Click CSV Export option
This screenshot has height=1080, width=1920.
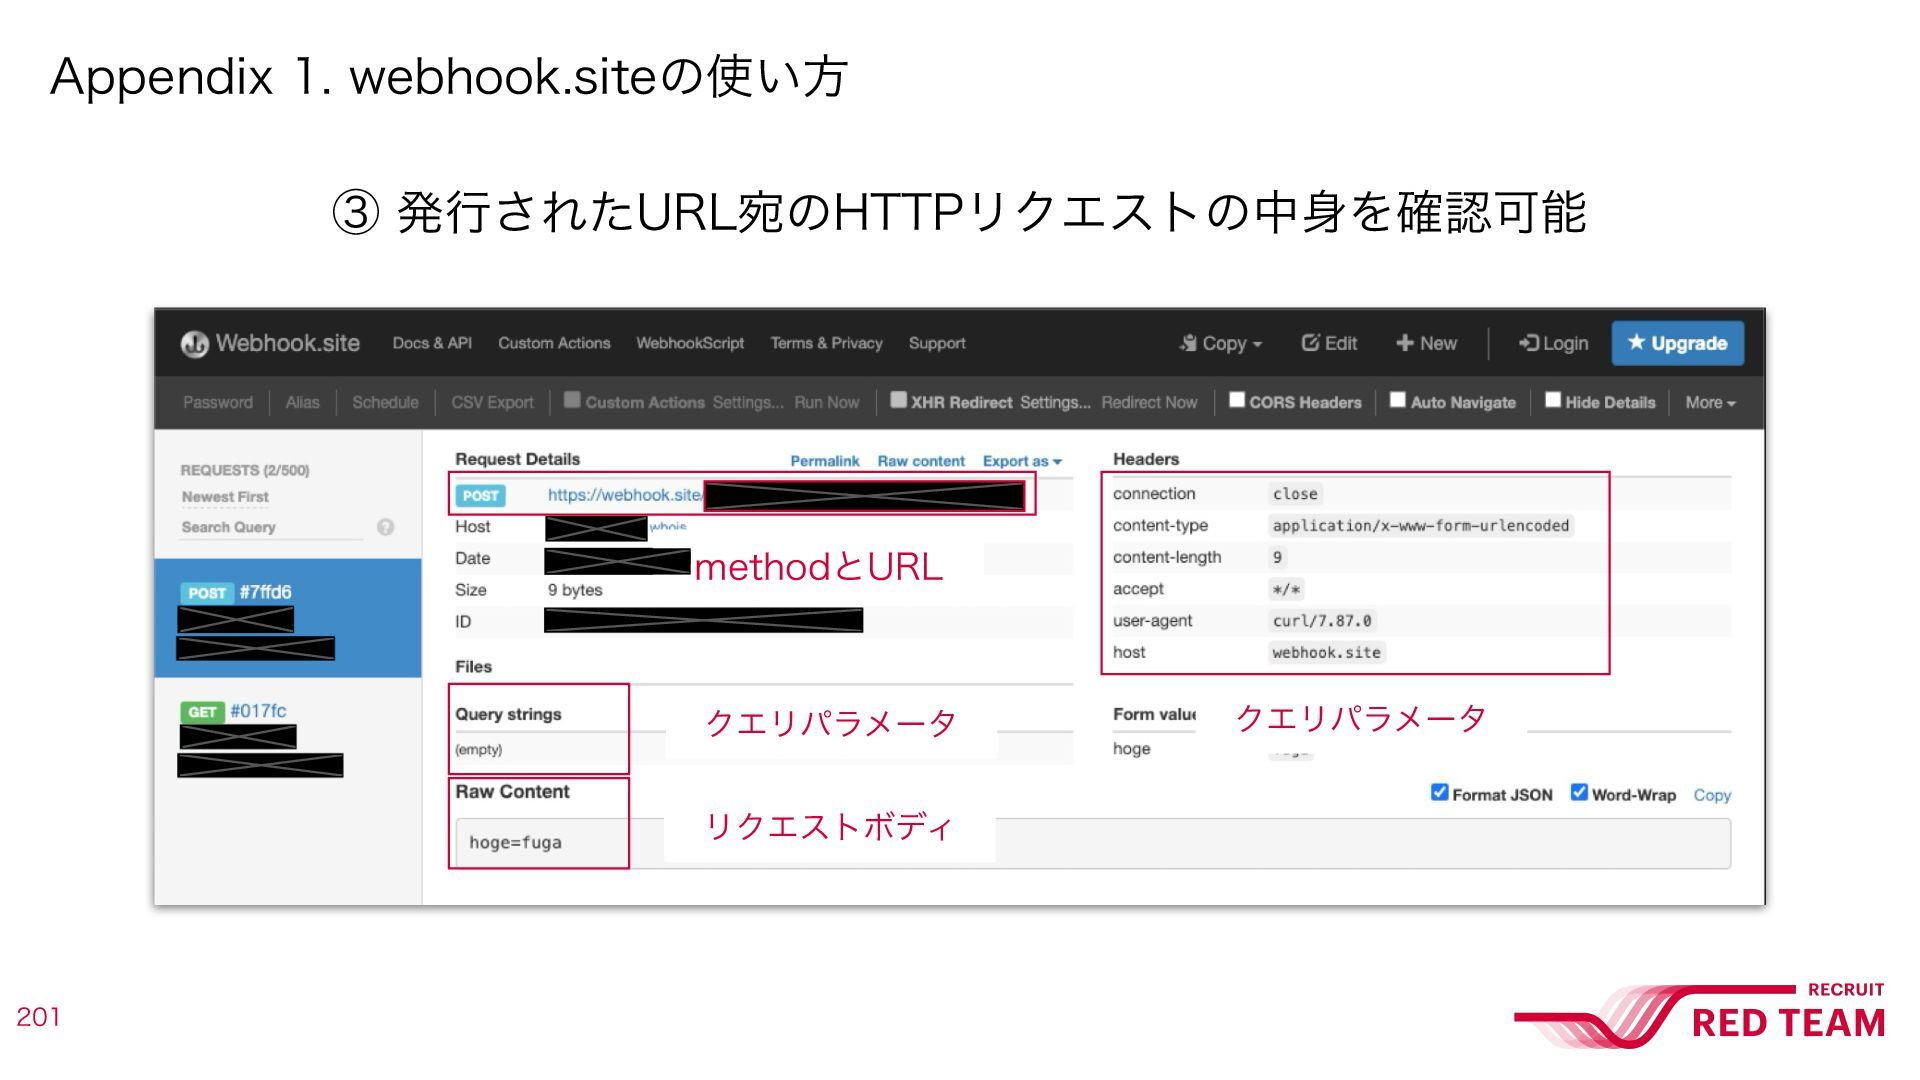[492, 402]
